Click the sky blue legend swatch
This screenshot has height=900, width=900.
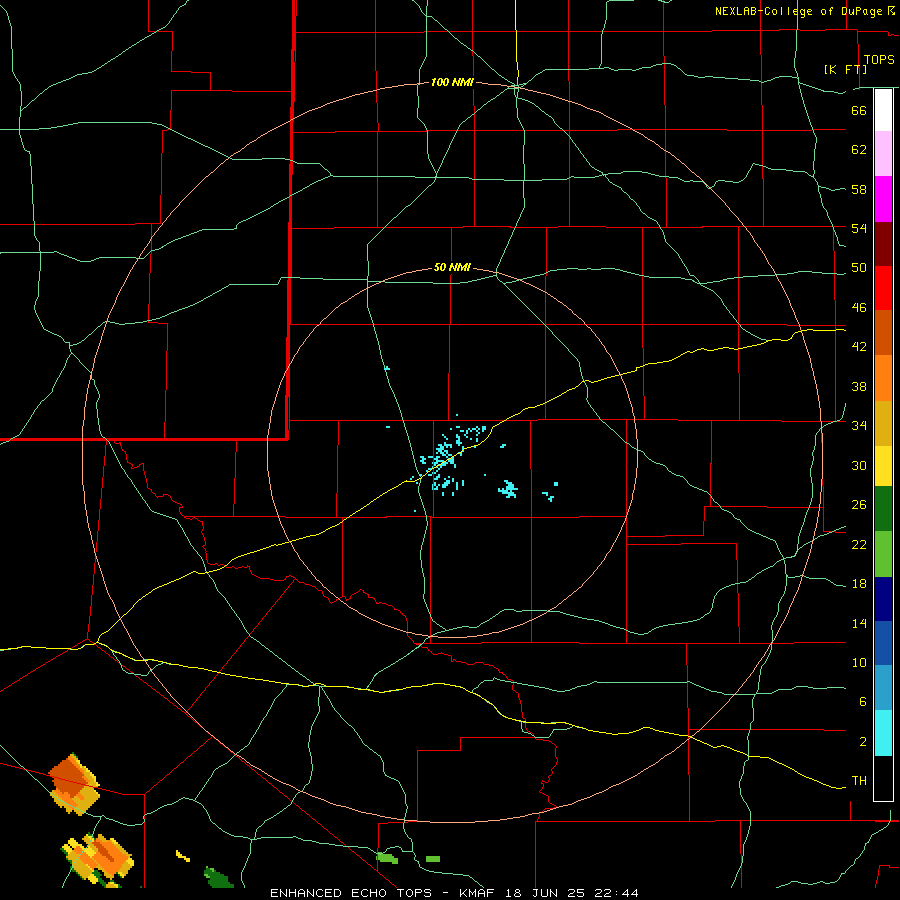[x=883, y=688]
